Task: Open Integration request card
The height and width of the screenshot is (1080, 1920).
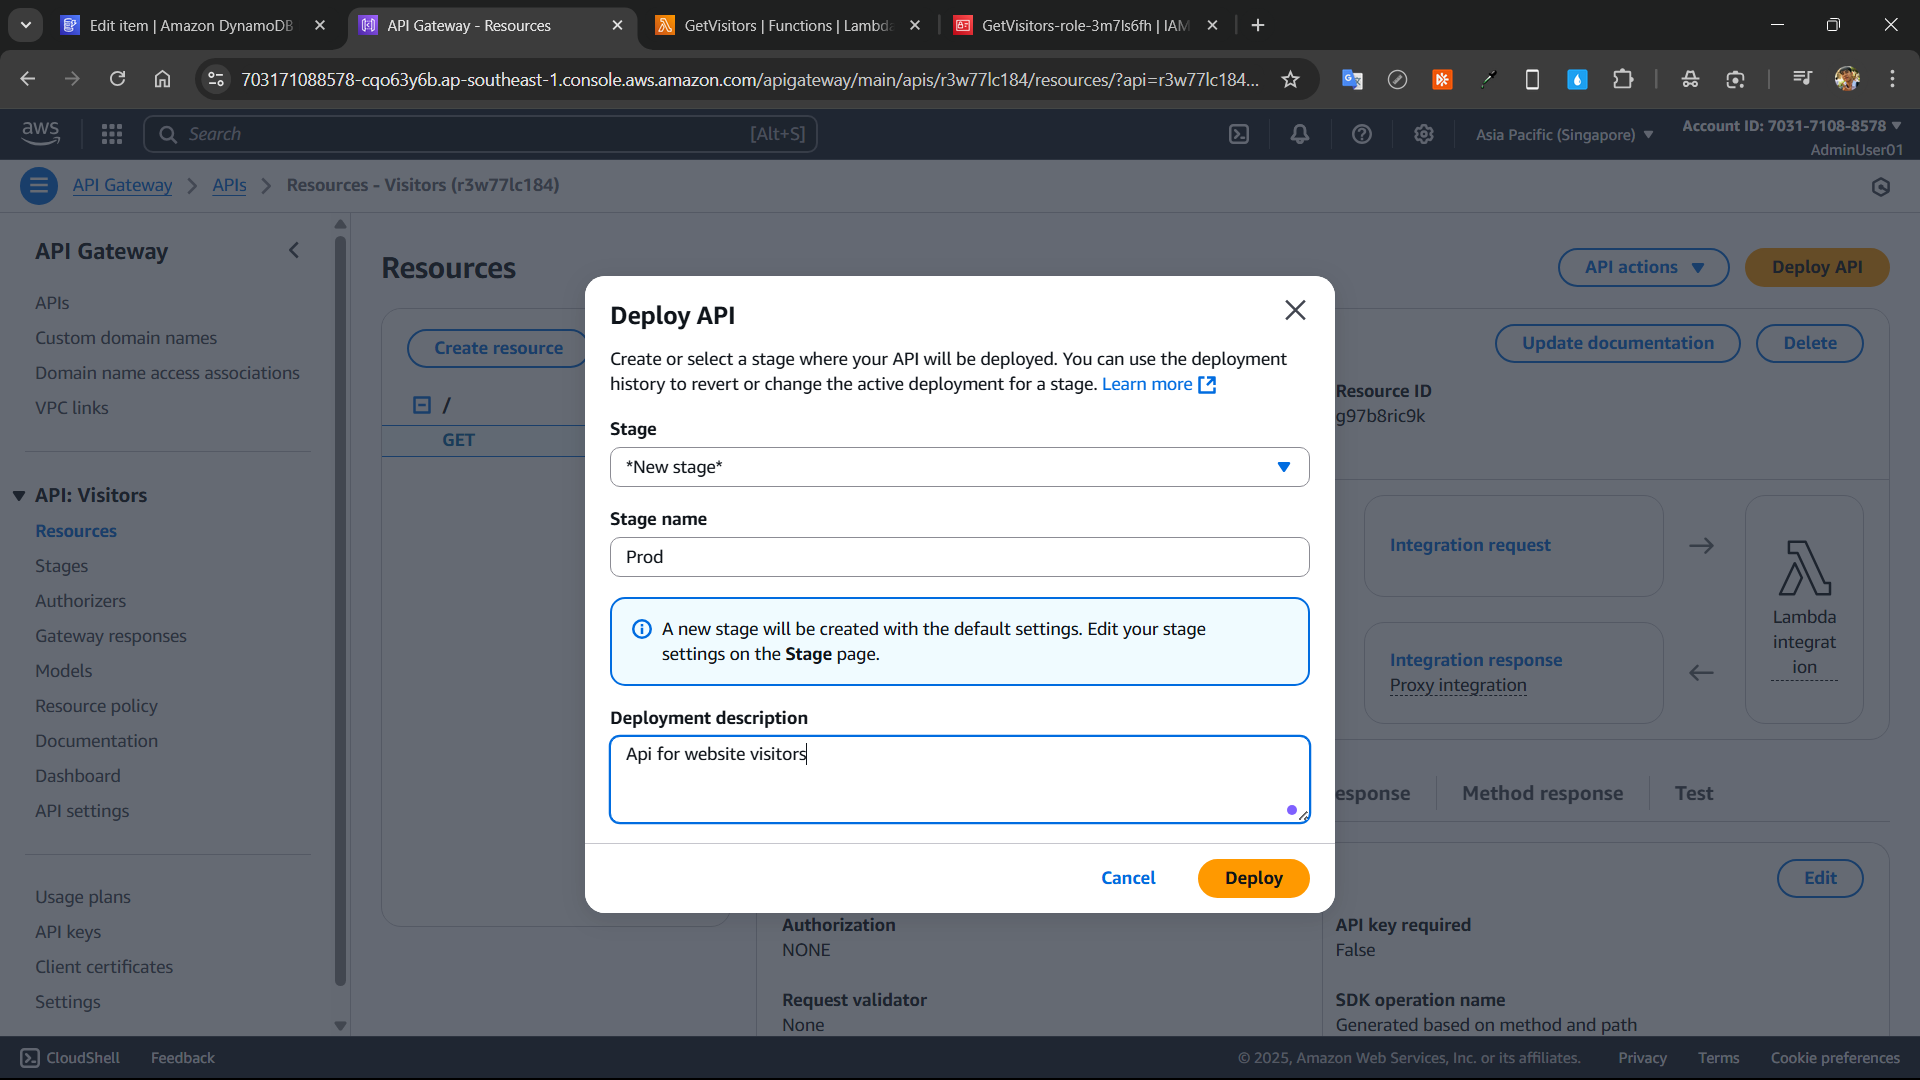Action: click(1513, 546)
